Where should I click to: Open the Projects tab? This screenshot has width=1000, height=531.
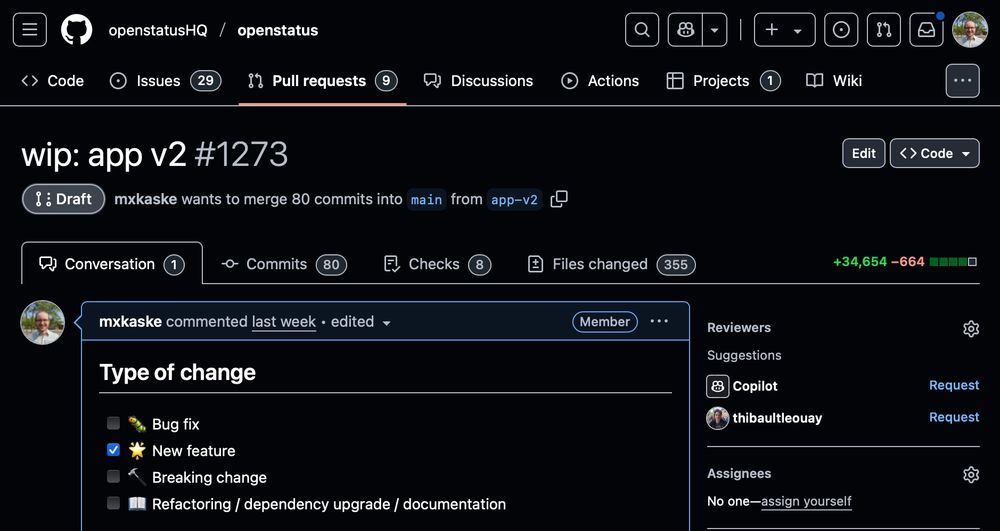pyautogui.click(x=723, y=81)
